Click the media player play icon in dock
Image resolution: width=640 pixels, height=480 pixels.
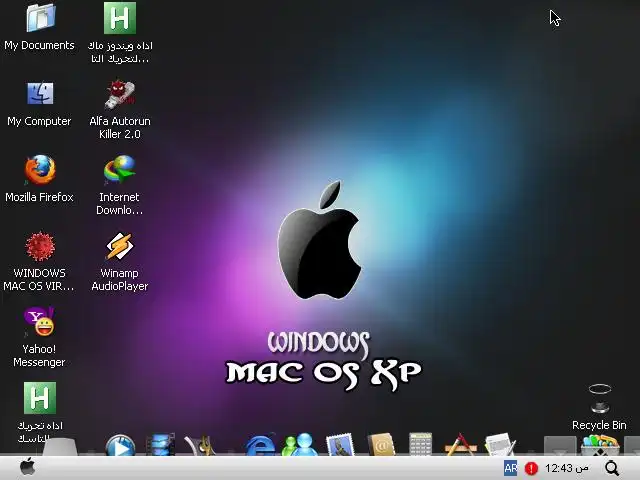click(120, 446)
